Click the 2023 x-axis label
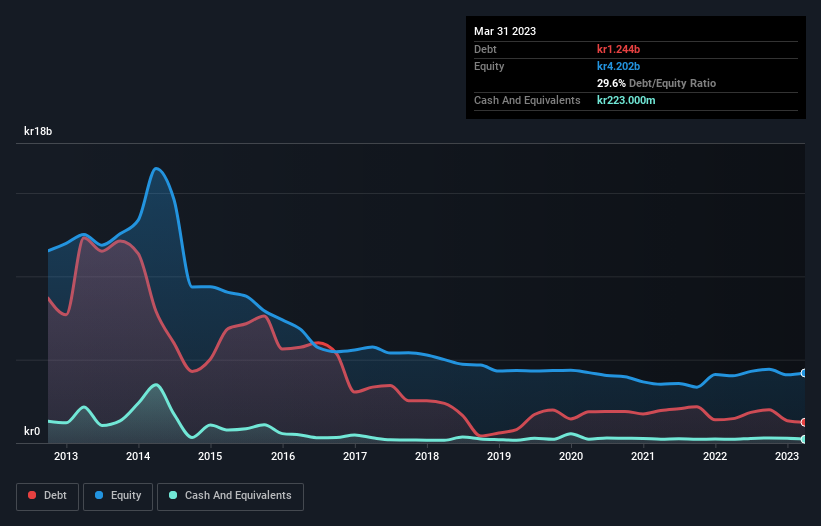The height and width of the screenshot is (526, 821). click(x=786, y=456)
